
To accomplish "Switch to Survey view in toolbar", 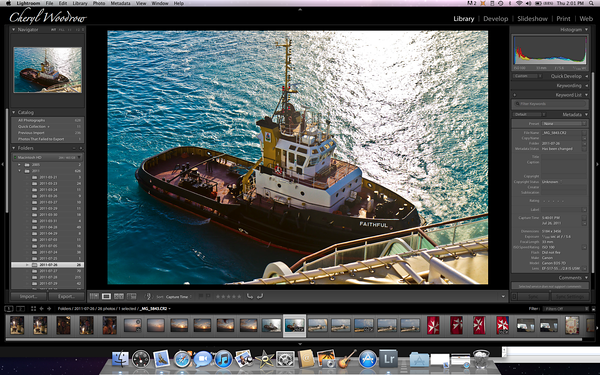I will pos(132,296).
